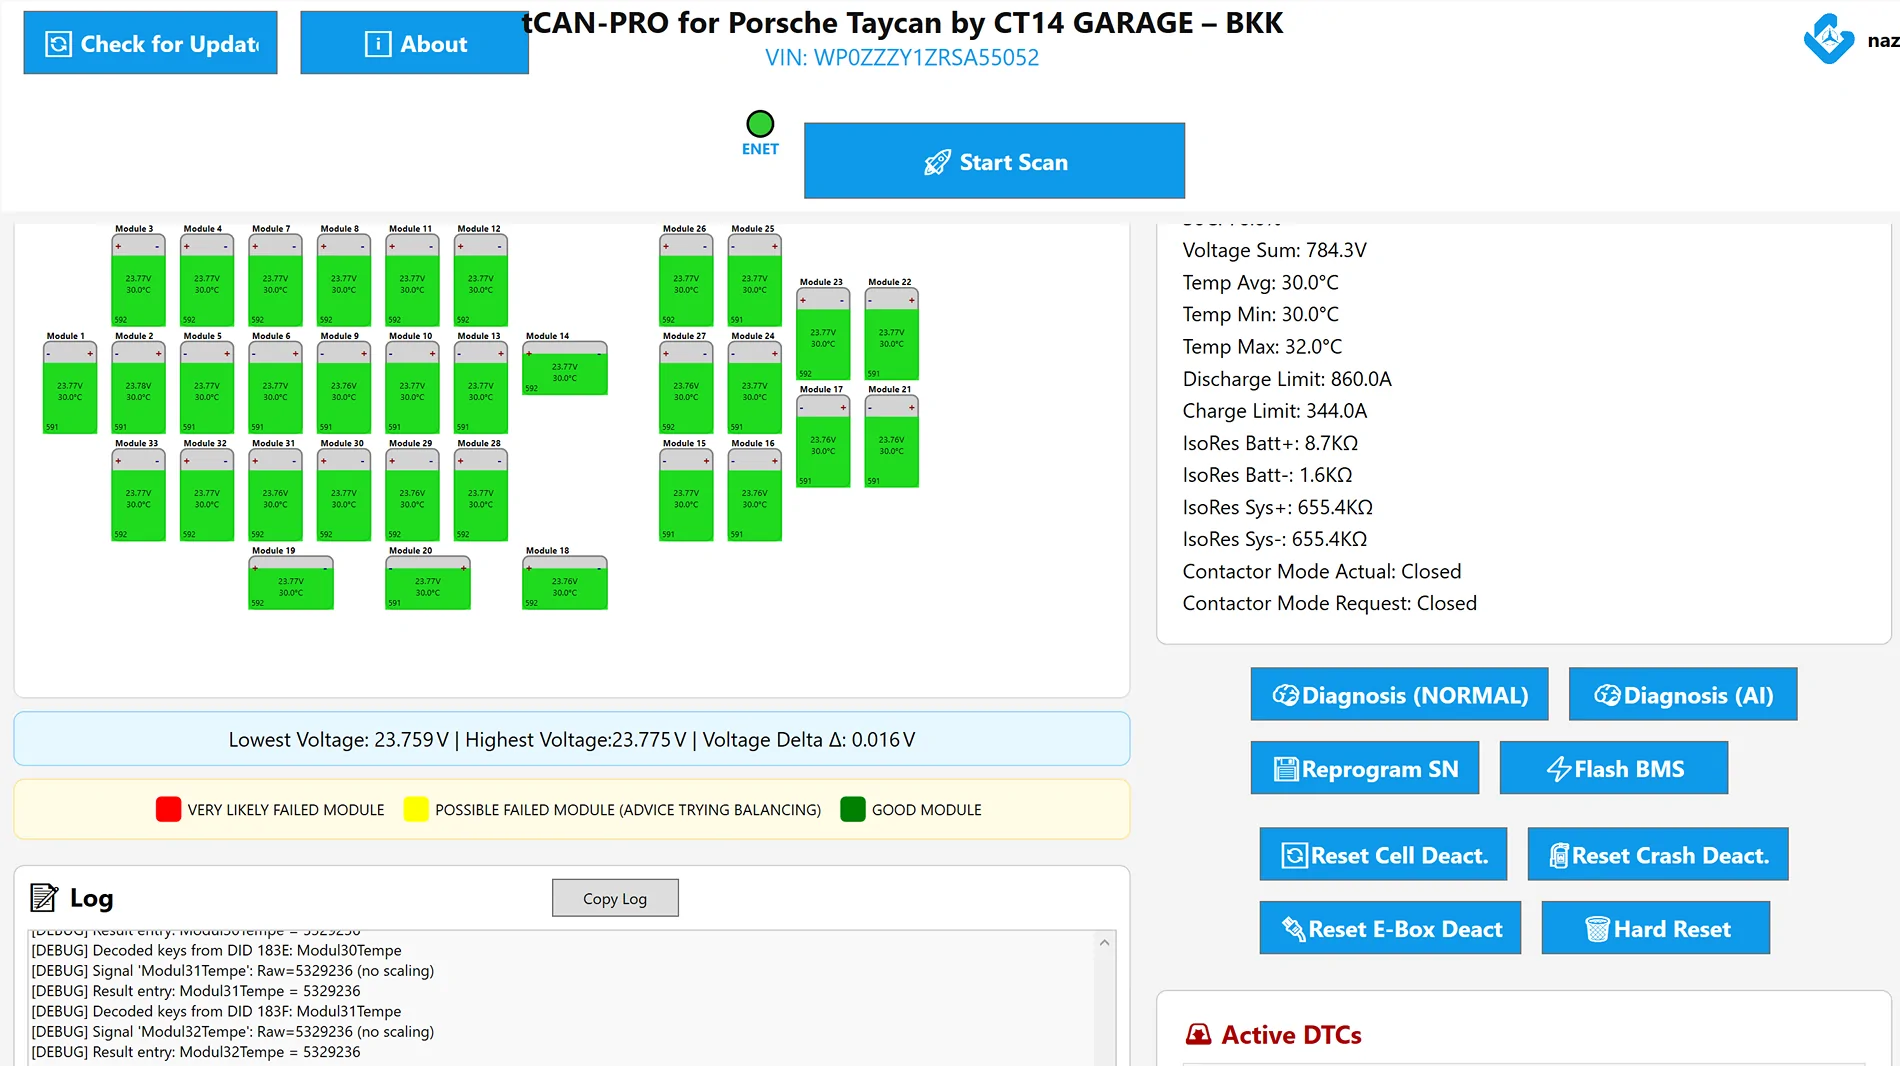Viewport: 1900px width, 1066px height.
Task: Select battery Module 30
Action: point(344,495)
